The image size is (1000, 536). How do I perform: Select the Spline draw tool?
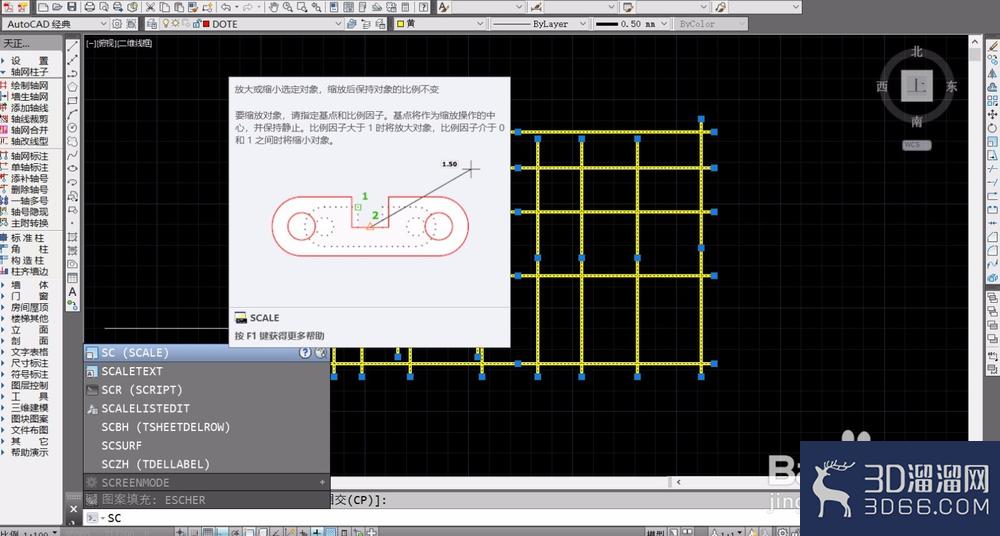click(73, 155)
